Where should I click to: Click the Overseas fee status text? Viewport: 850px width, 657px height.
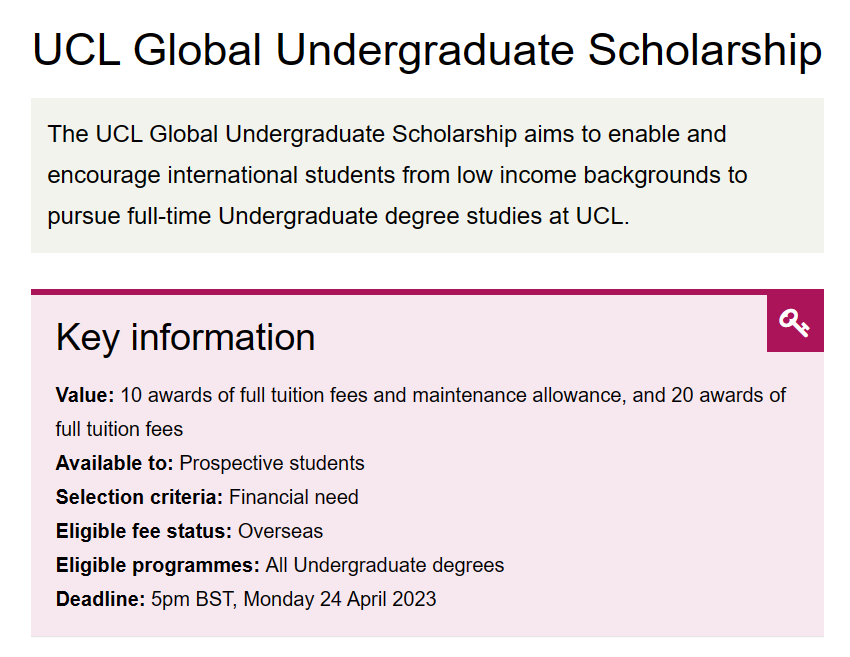(x=280, y=531)
